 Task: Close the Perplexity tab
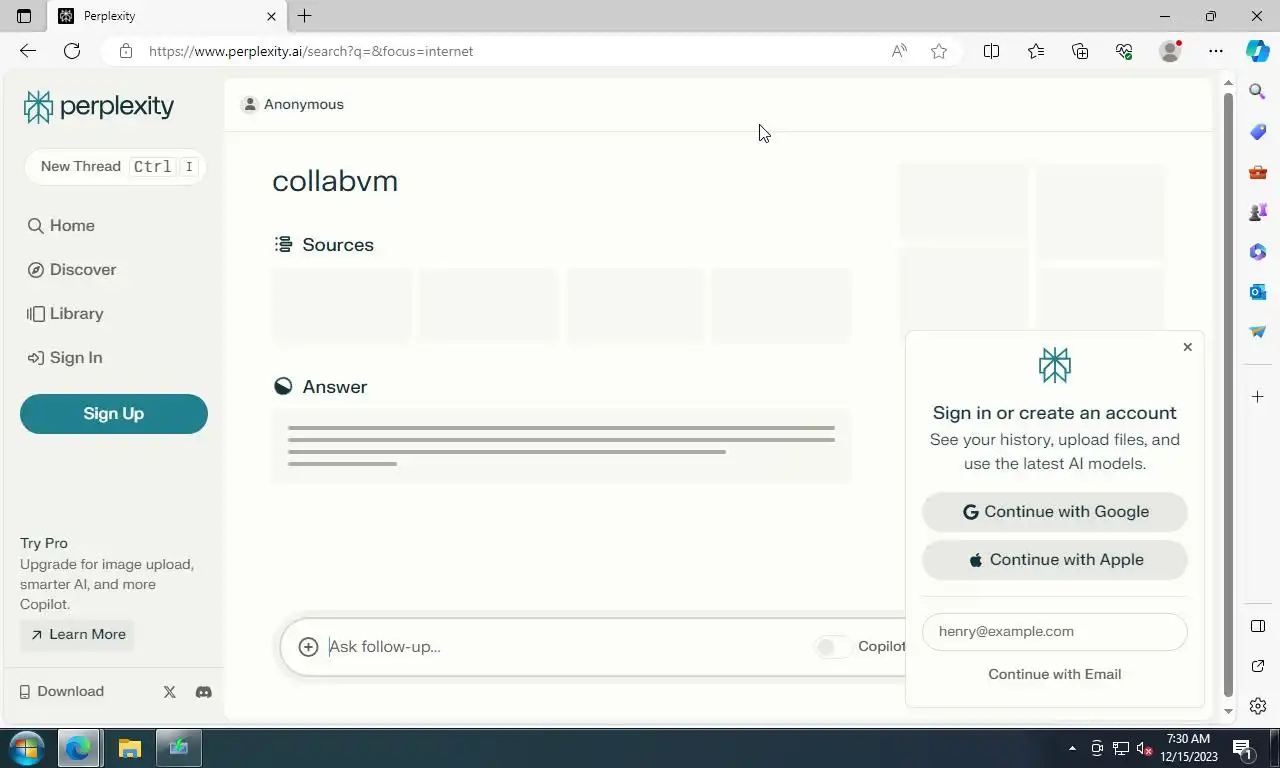pyautogui.click(x=271, y=16)
